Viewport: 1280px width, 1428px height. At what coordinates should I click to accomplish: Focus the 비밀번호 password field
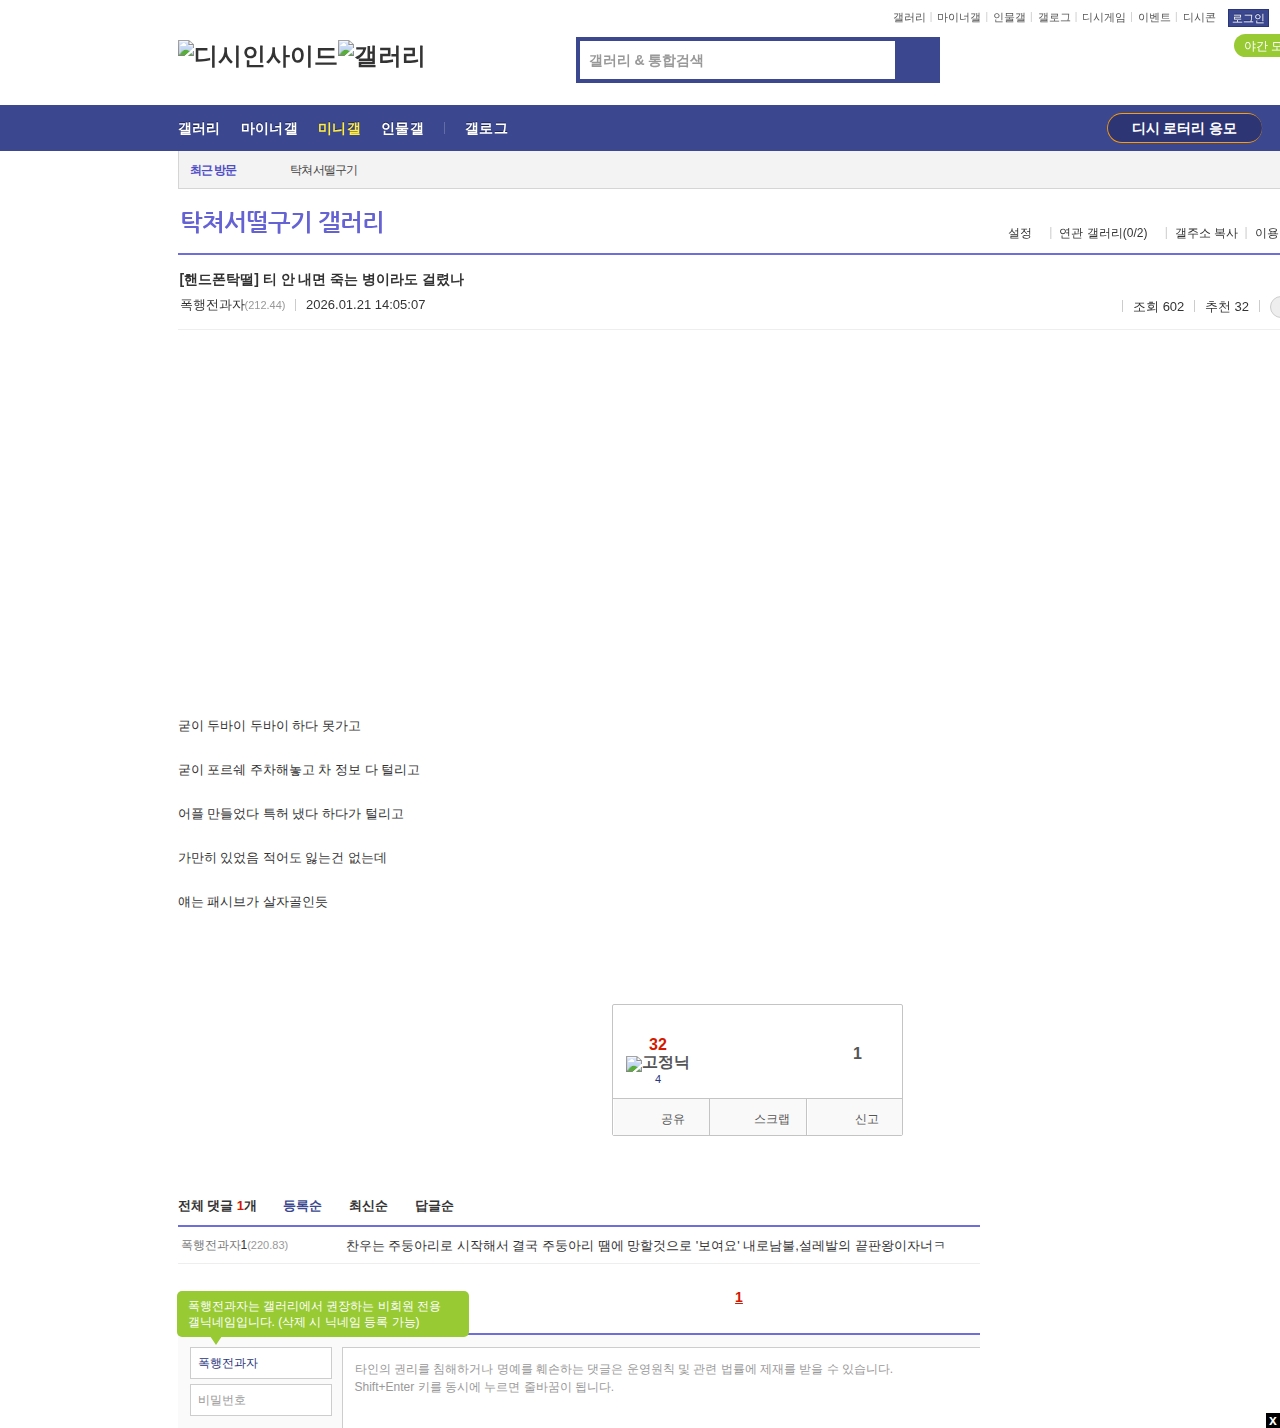tap(261, 1400)
